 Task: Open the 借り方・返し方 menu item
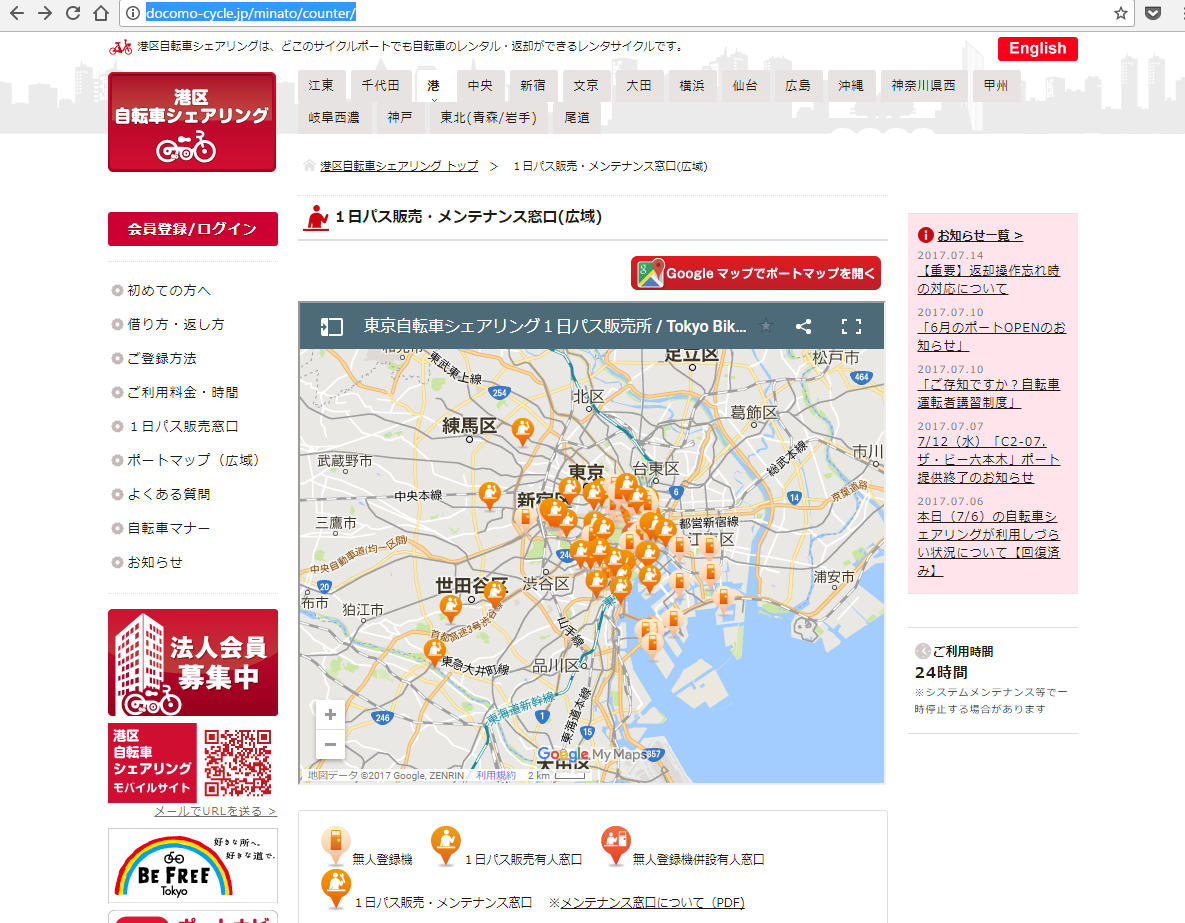[x=175, y=324]
